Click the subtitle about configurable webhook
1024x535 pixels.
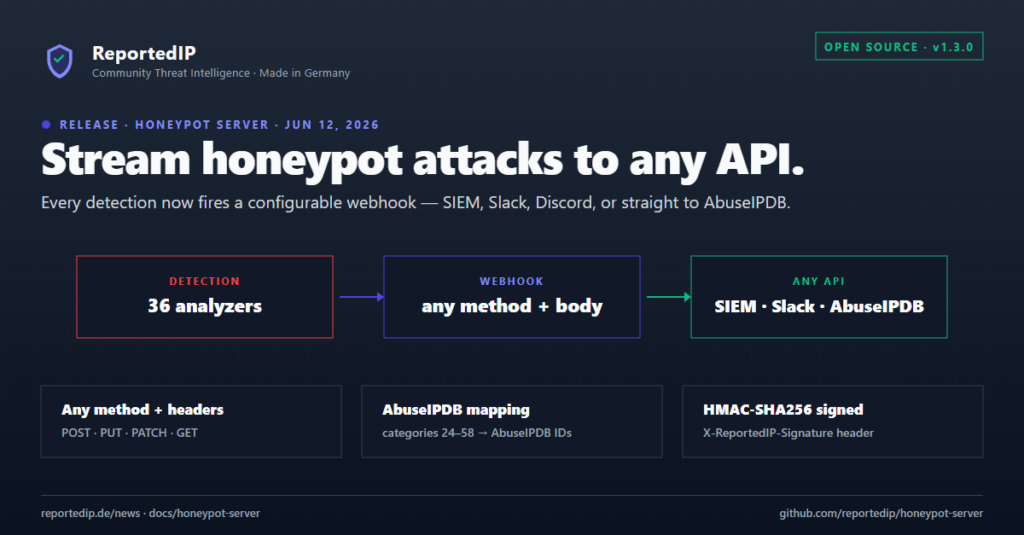[415, 203]
